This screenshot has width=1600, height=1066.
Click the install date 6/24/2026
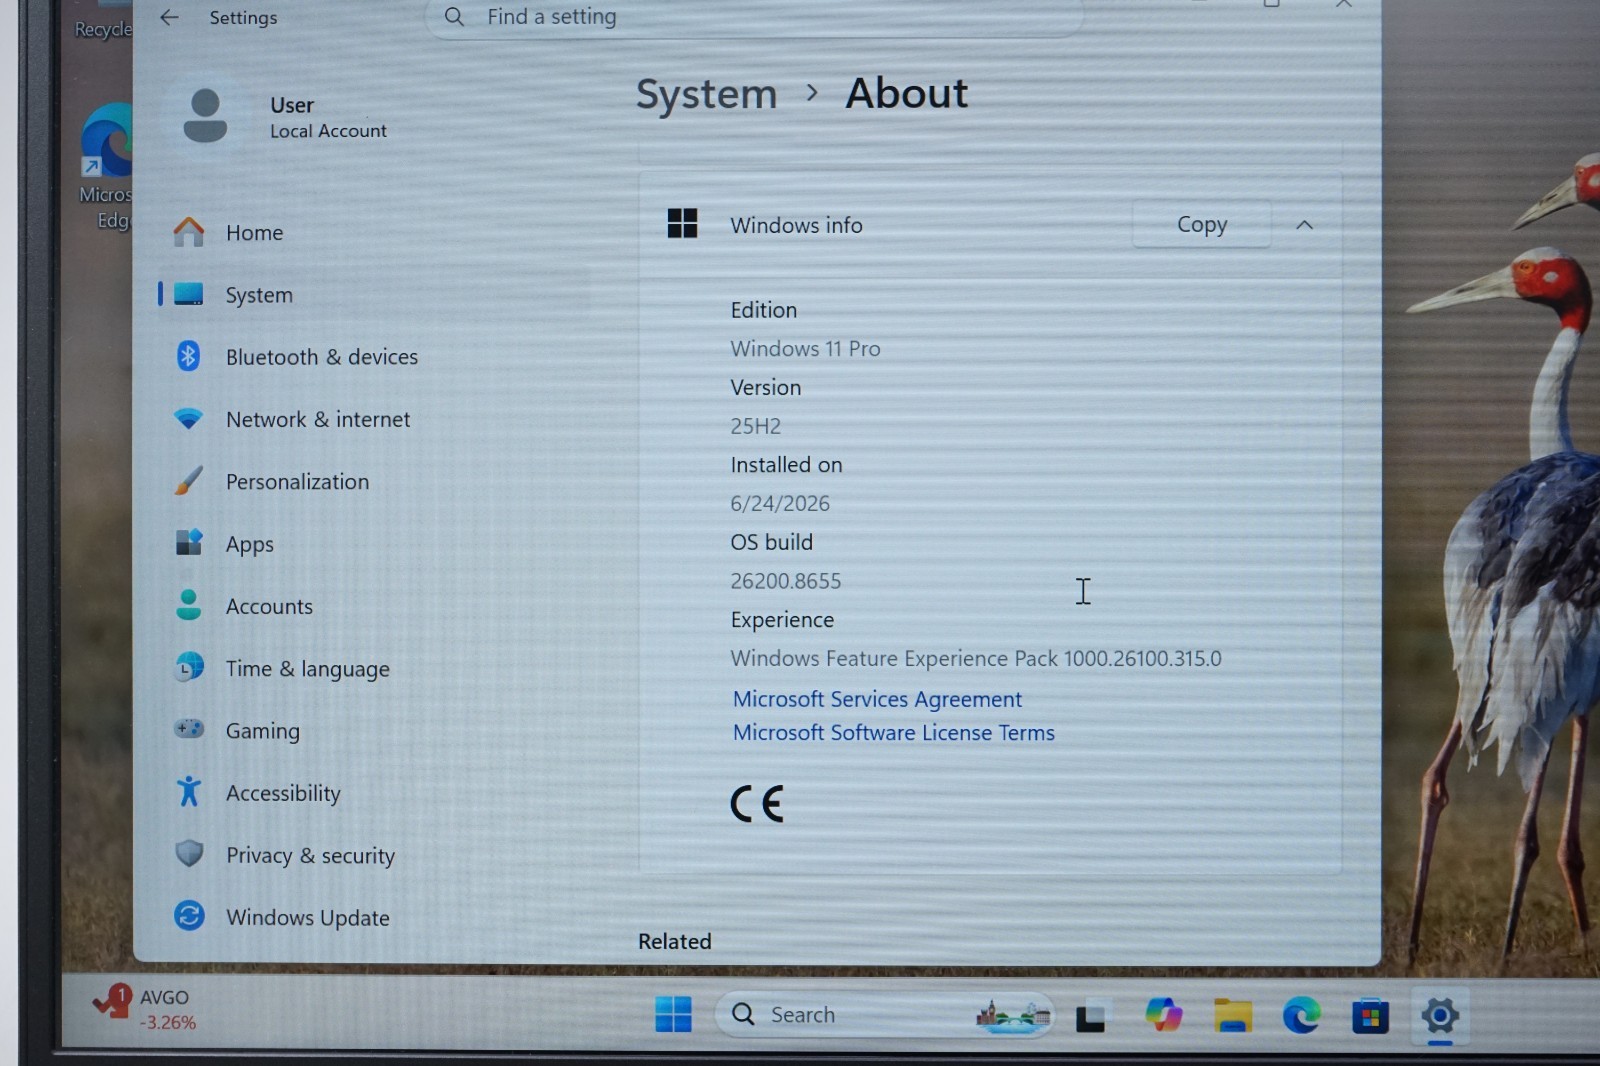coord(780,503)
